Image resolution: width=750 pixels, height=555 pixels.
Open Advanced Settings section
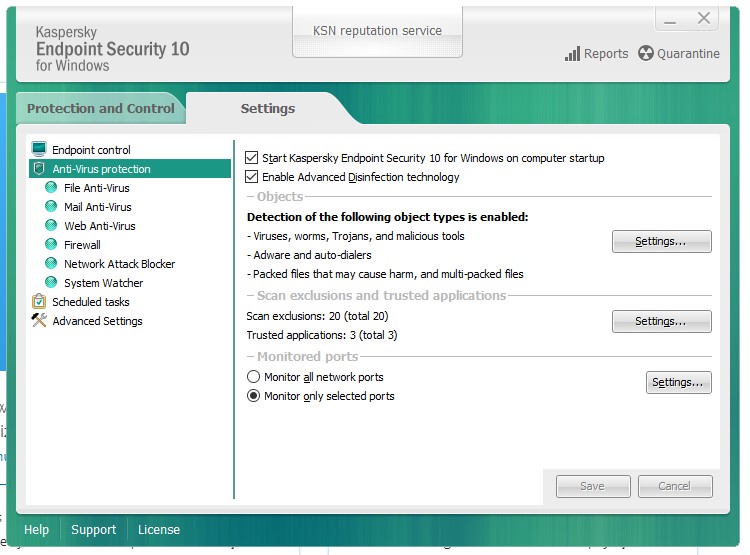point(97,321)
